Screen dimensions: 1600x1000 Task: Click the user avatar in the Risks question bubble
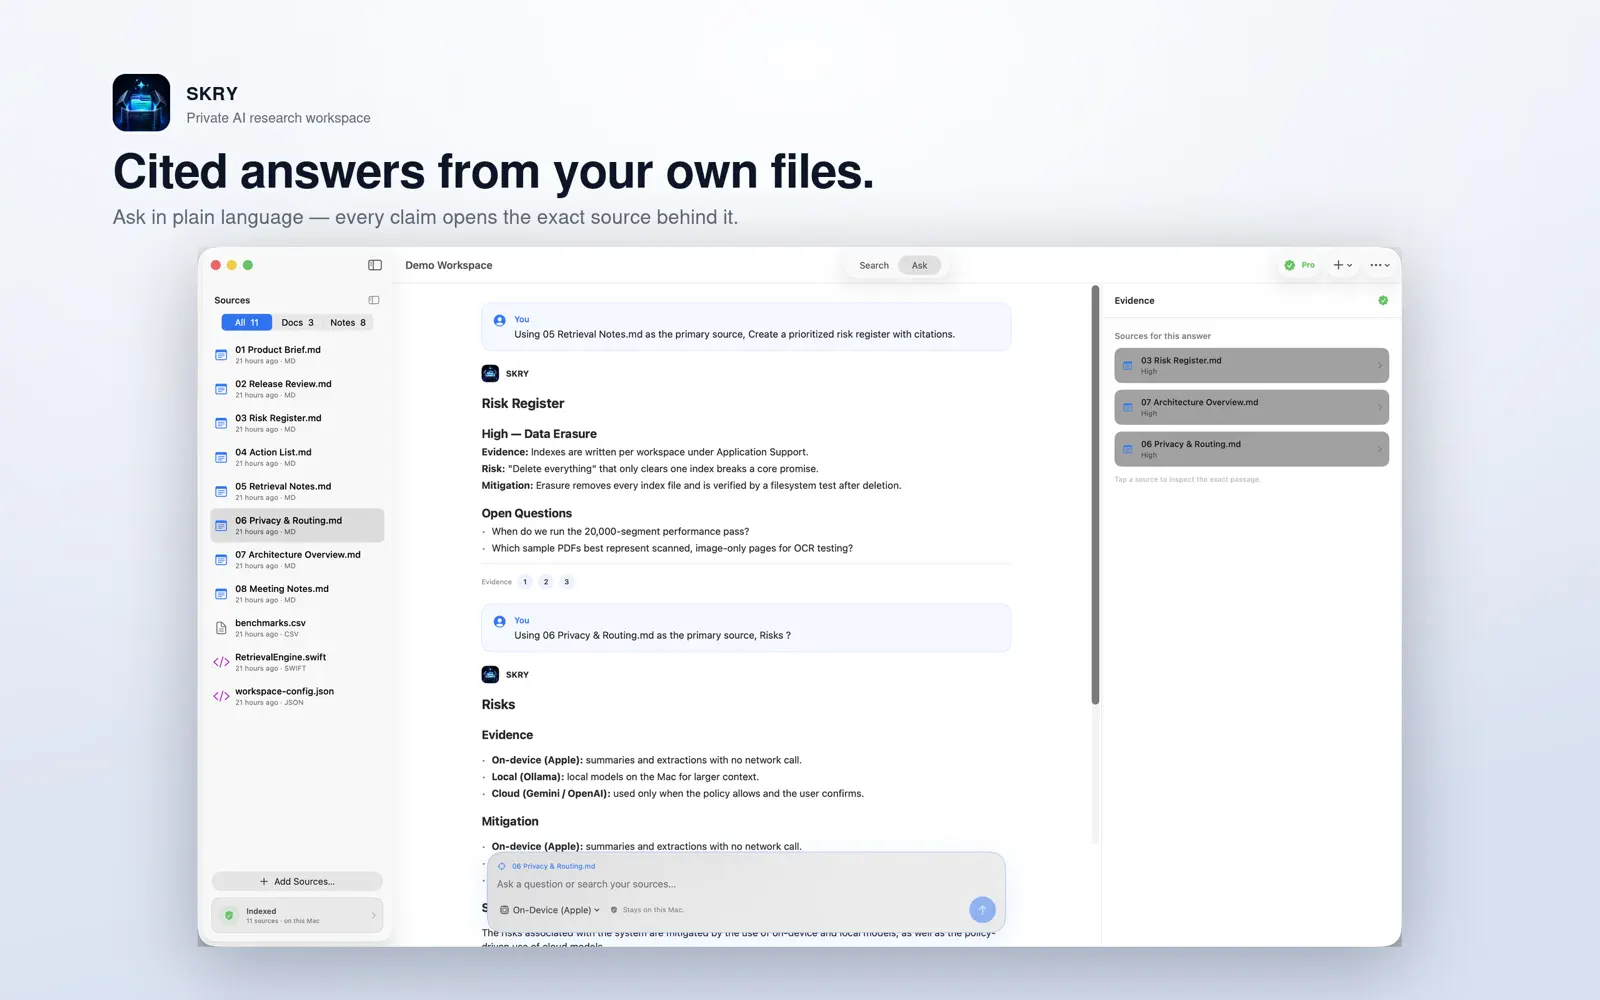499,621
